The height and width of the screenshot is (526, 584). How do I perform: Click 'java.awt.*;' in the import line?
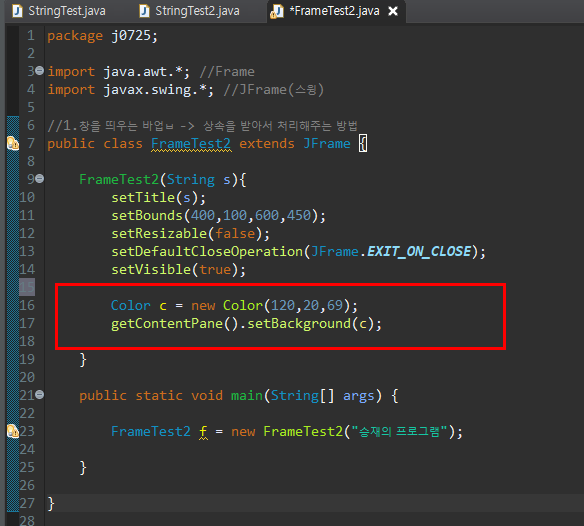(146, 72)
